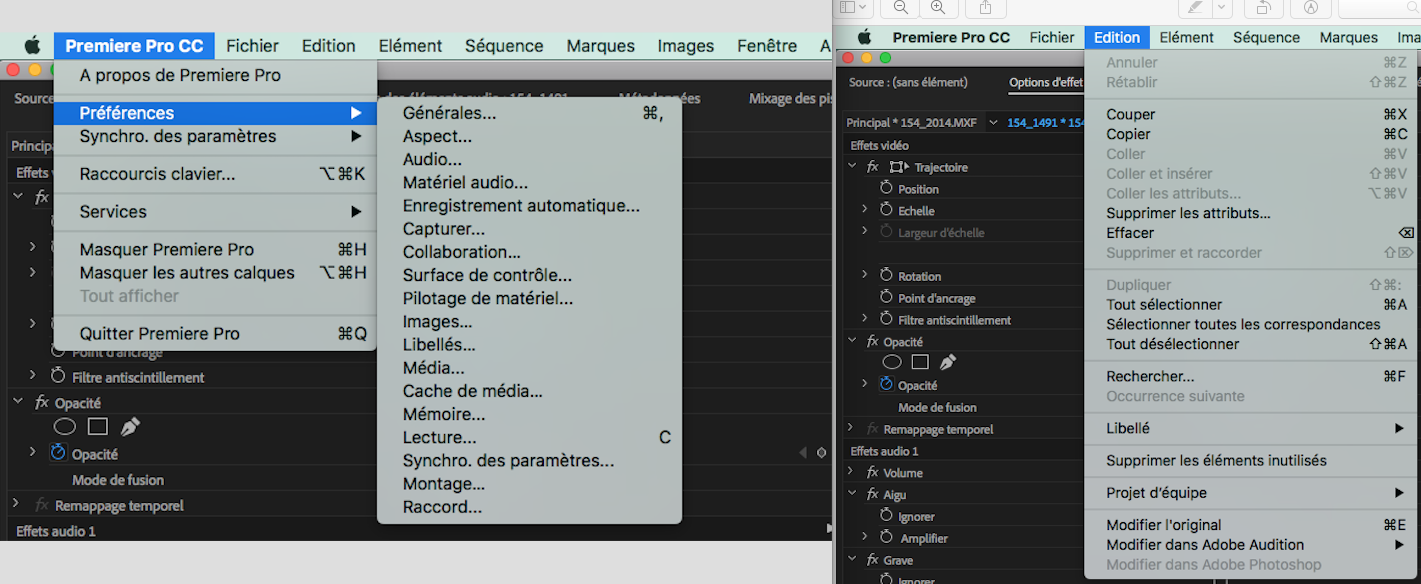Switch to the Options d'effet tab

click(1046, 82)
